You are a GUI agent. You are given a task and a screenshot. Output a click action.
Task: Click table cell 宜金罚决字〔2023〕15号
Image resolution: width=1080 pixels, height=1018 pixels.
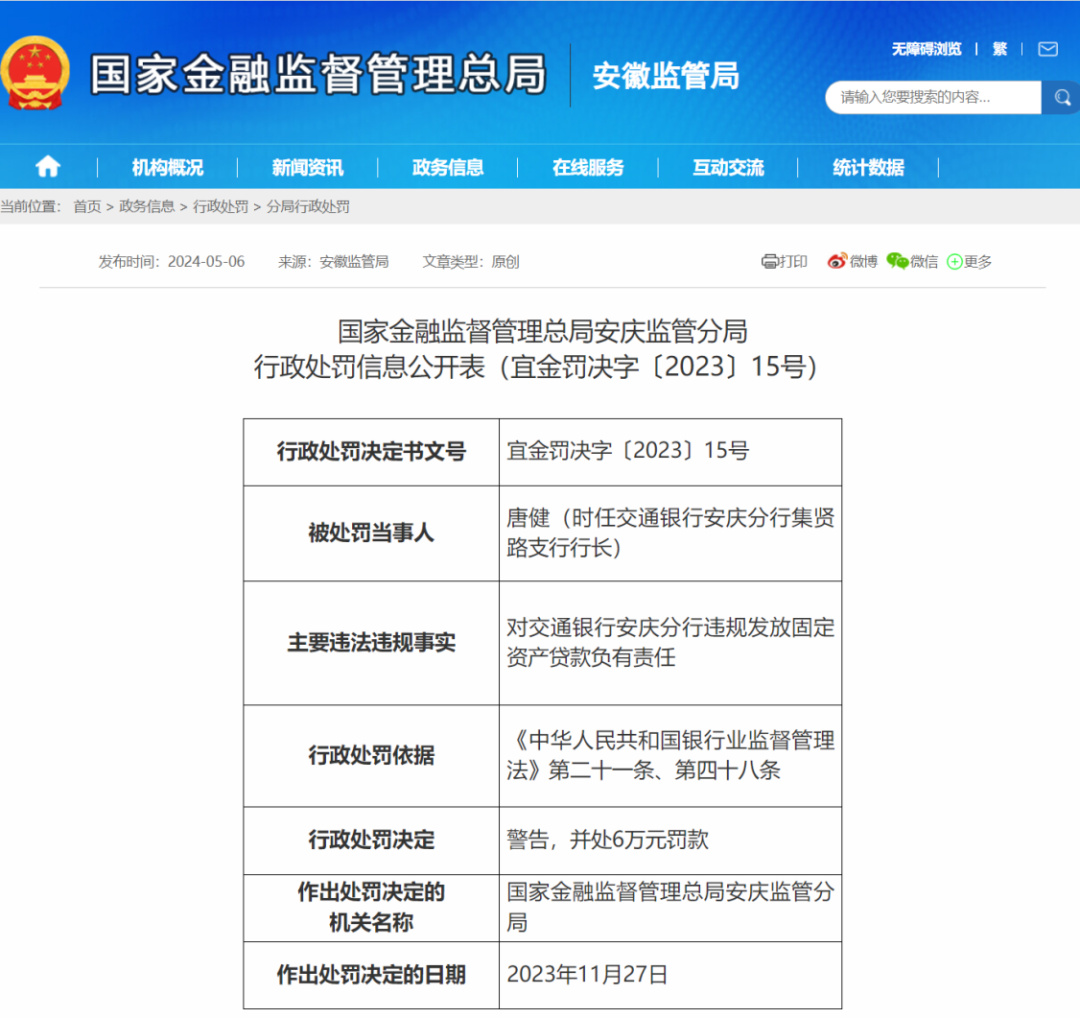(x=670, y=451)
